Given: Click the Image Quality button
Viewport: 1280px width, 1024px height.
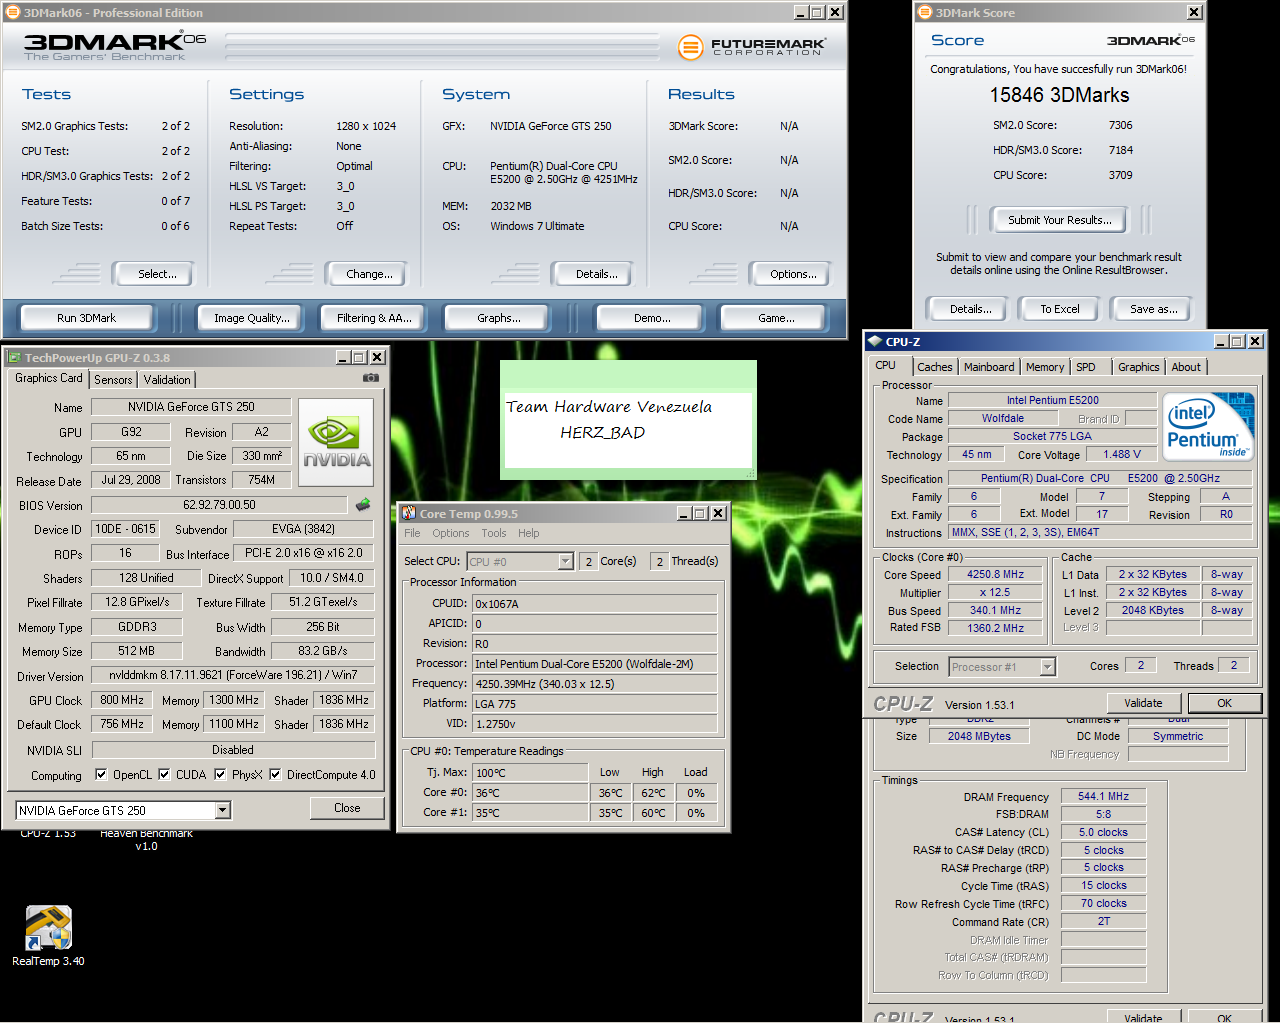Looking at the screenshot, I should pyautogui.click(x=252, y=318).
